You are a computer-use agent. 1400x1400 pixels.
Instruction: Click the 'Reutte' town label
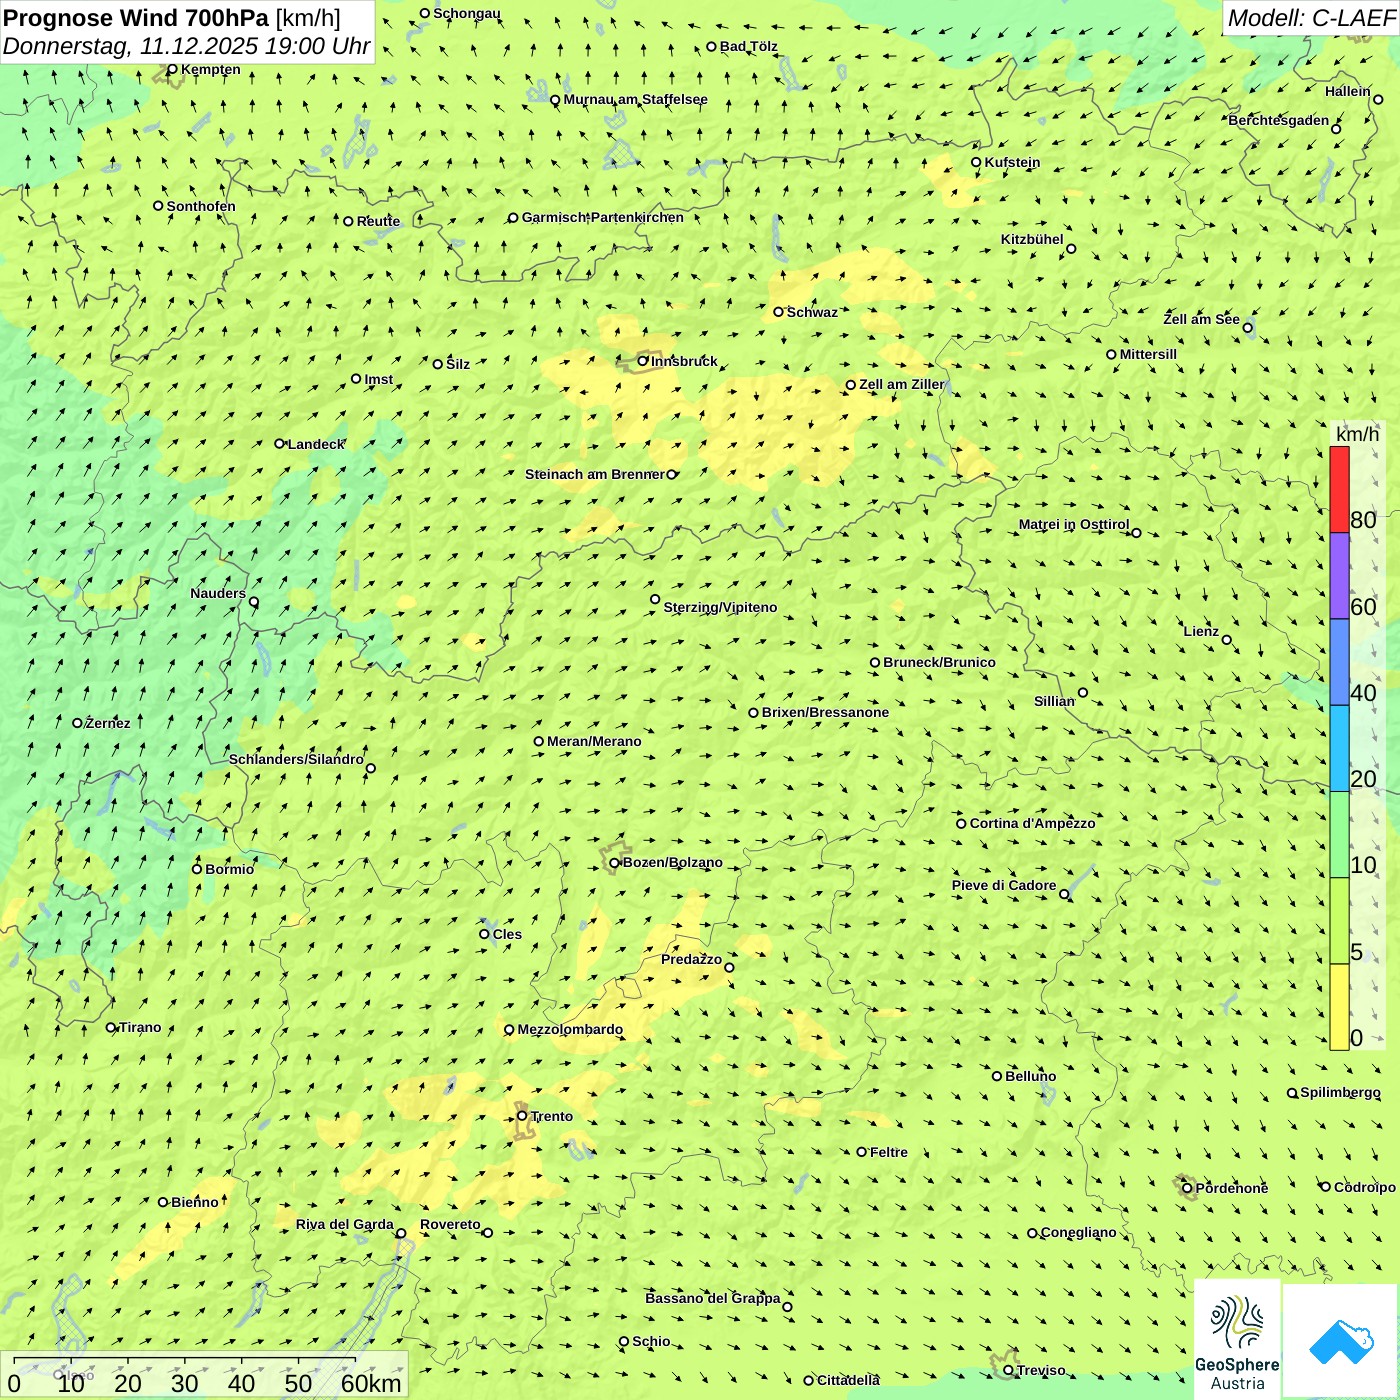[378, 221]
